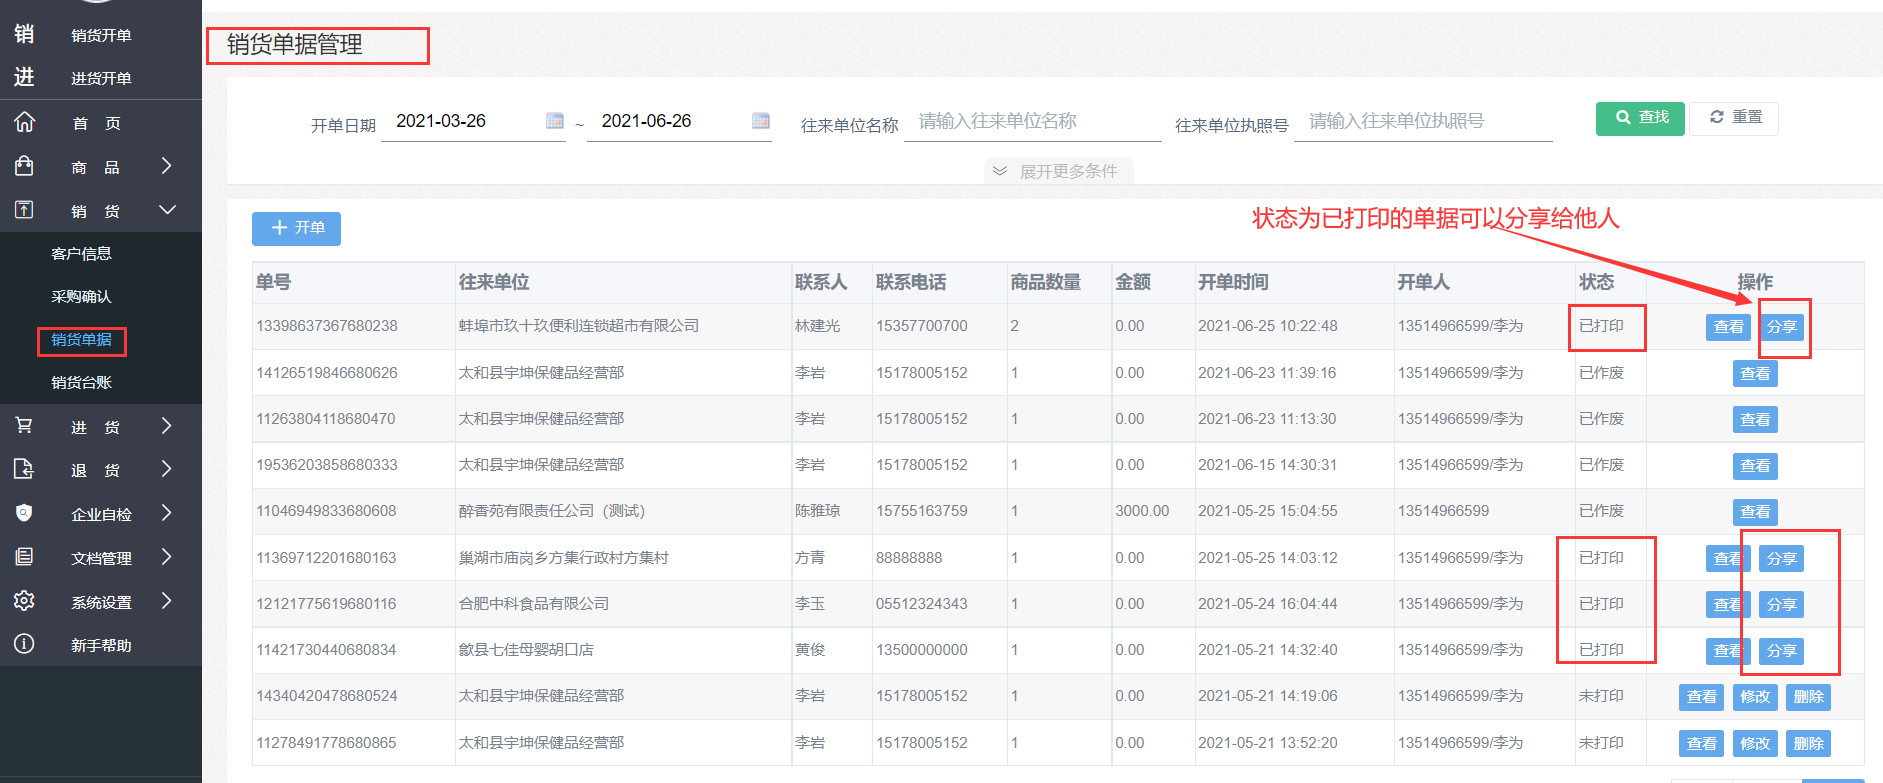Select 客户信息 in the sidebar
The width and height of the screenshot is (1883, 783).
[x=81, y=253]
